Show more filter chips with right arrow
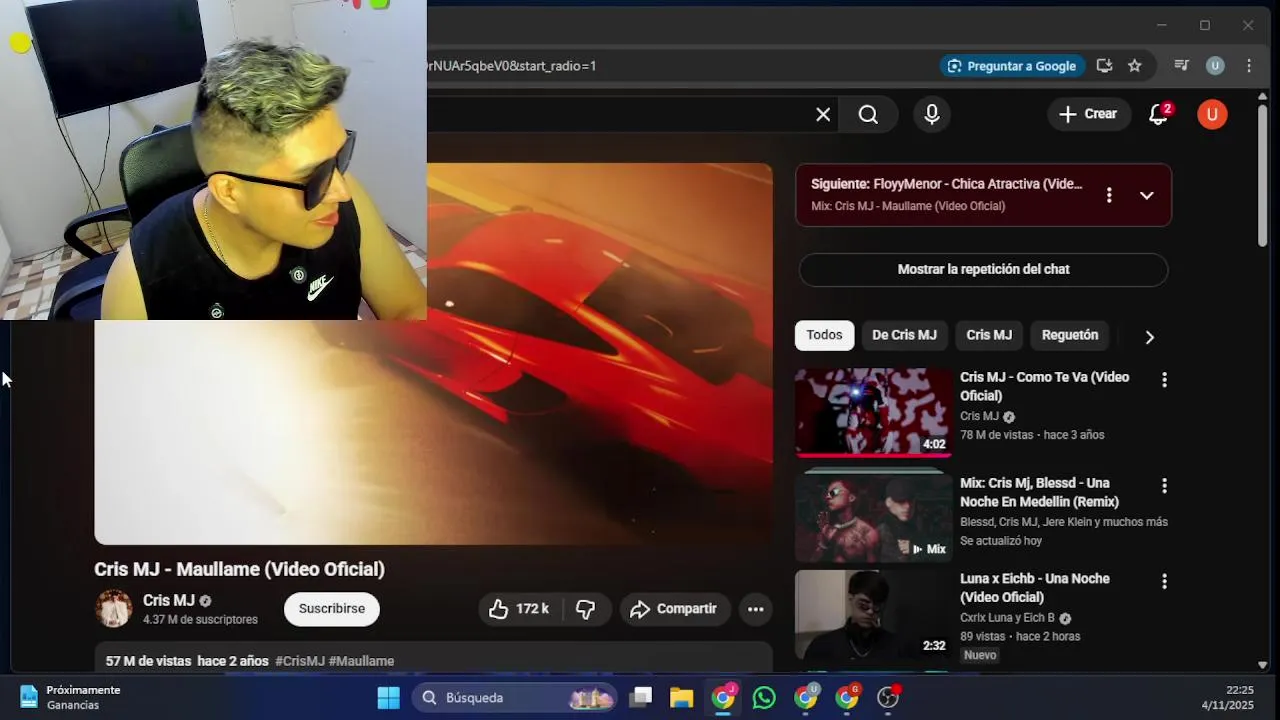1280x720 pixels. (x=1149, y=337)
